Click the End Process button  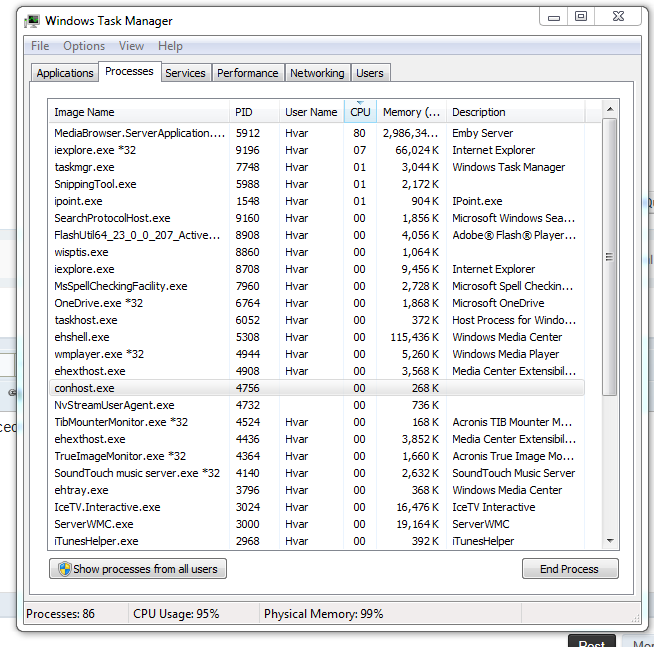point(570,569)
